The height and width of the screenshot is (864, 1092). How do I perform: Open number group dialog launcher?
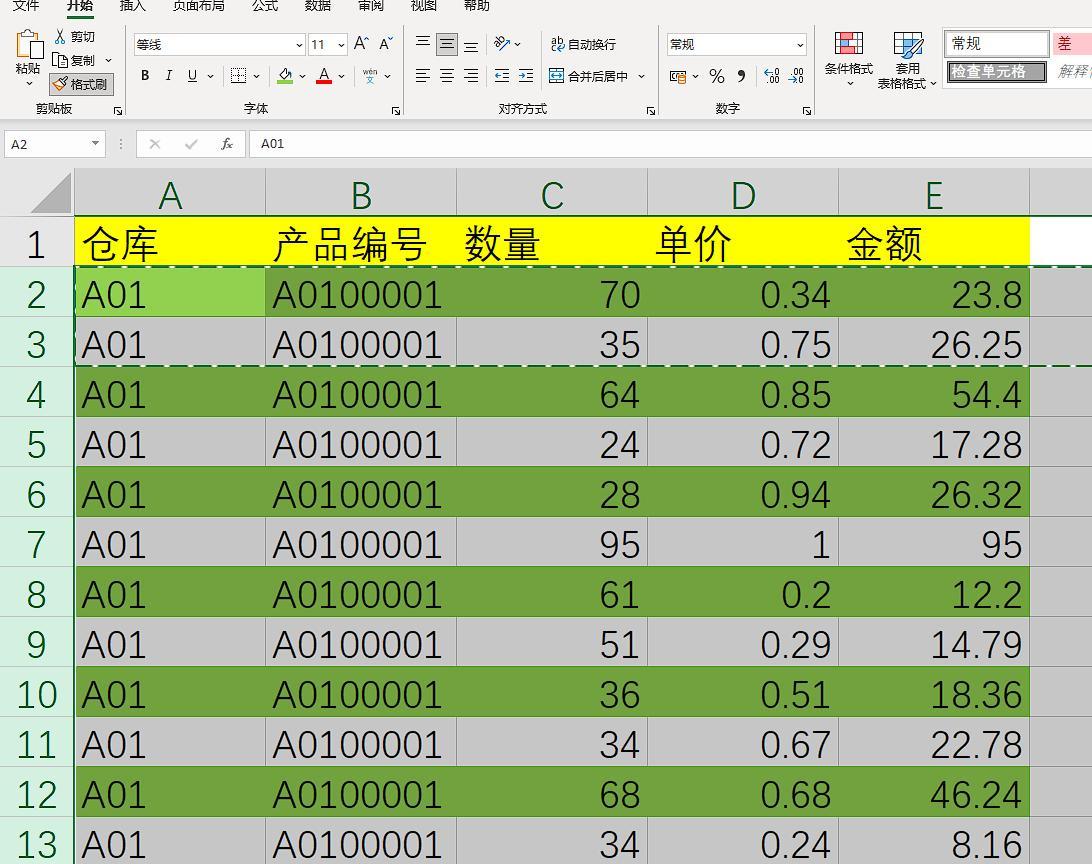pos(806,111)
